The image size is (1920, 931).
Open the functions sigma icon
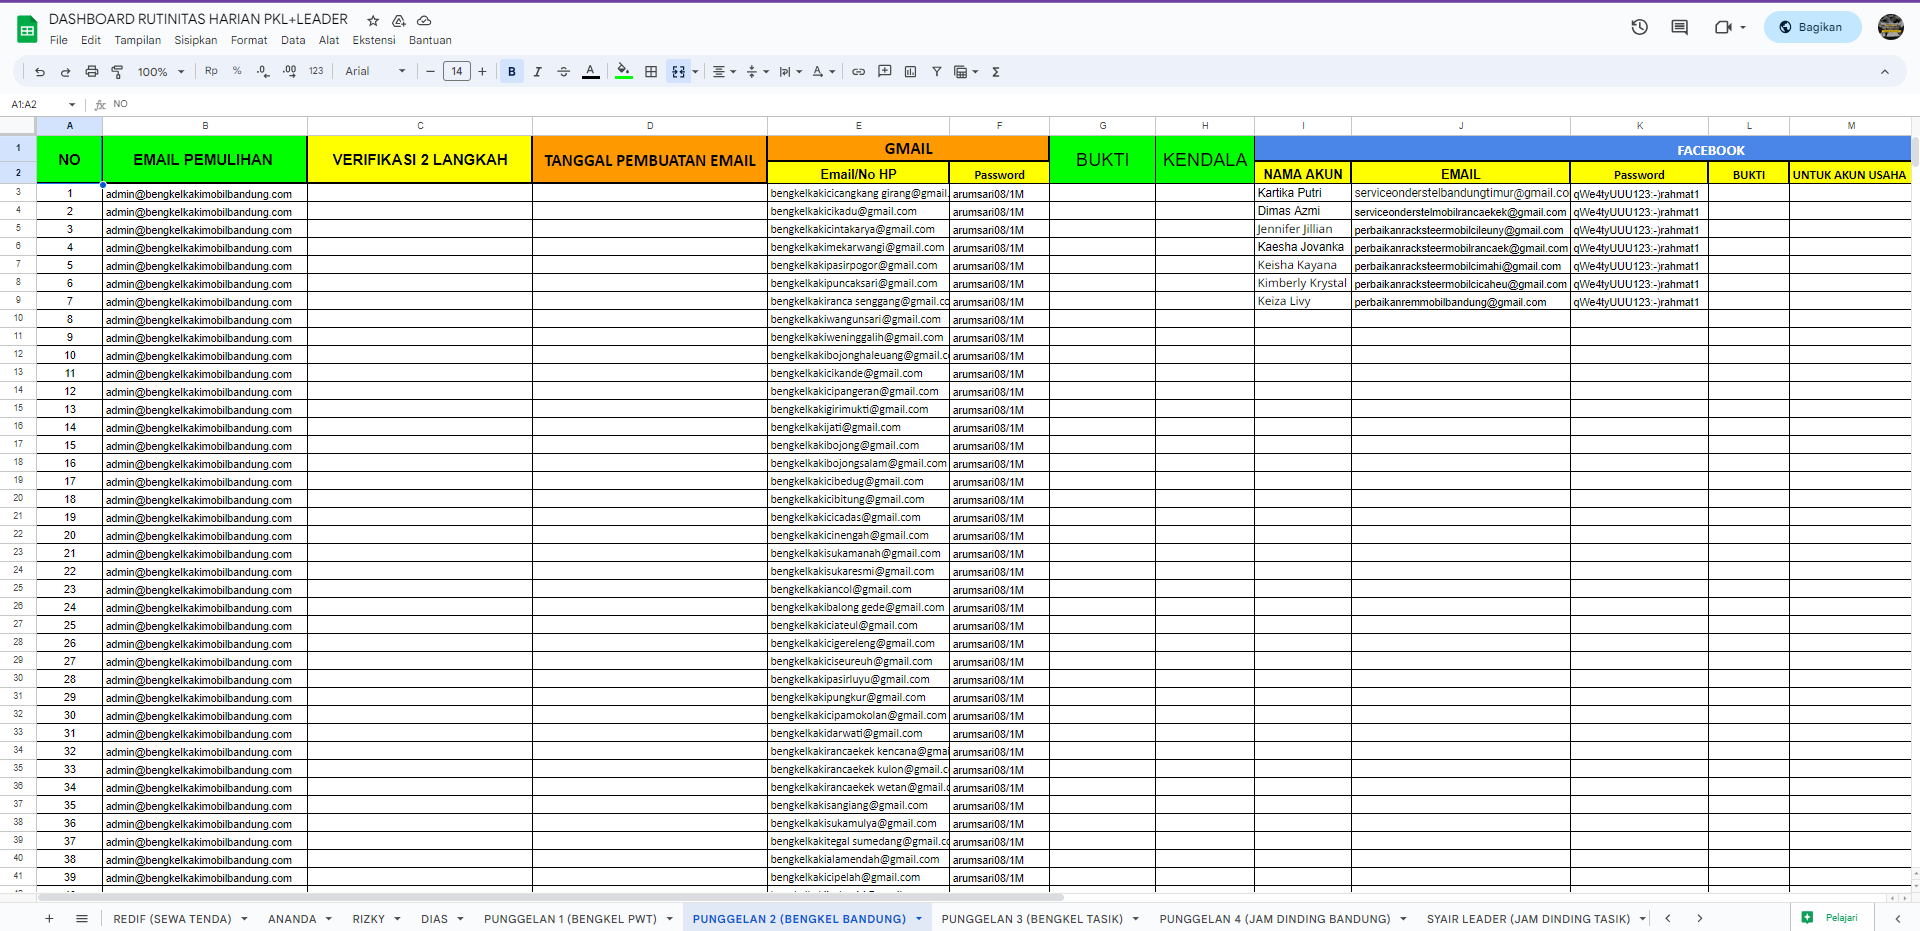pyautogui.click(x=996, y=71)
